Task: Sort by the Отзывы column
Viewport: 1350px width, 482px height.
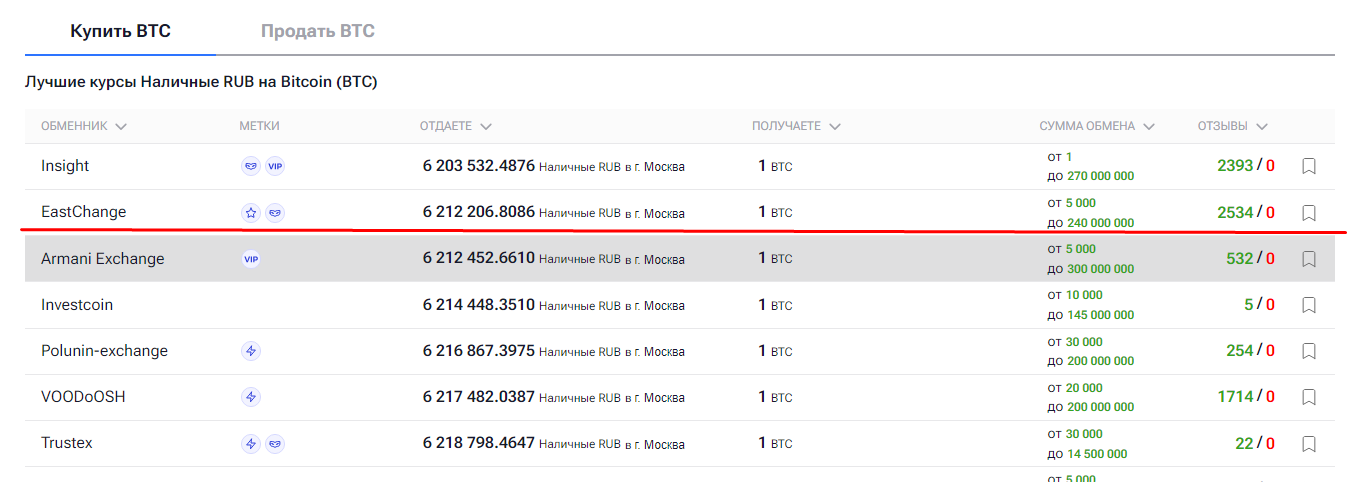Action: click(1233, 126)
